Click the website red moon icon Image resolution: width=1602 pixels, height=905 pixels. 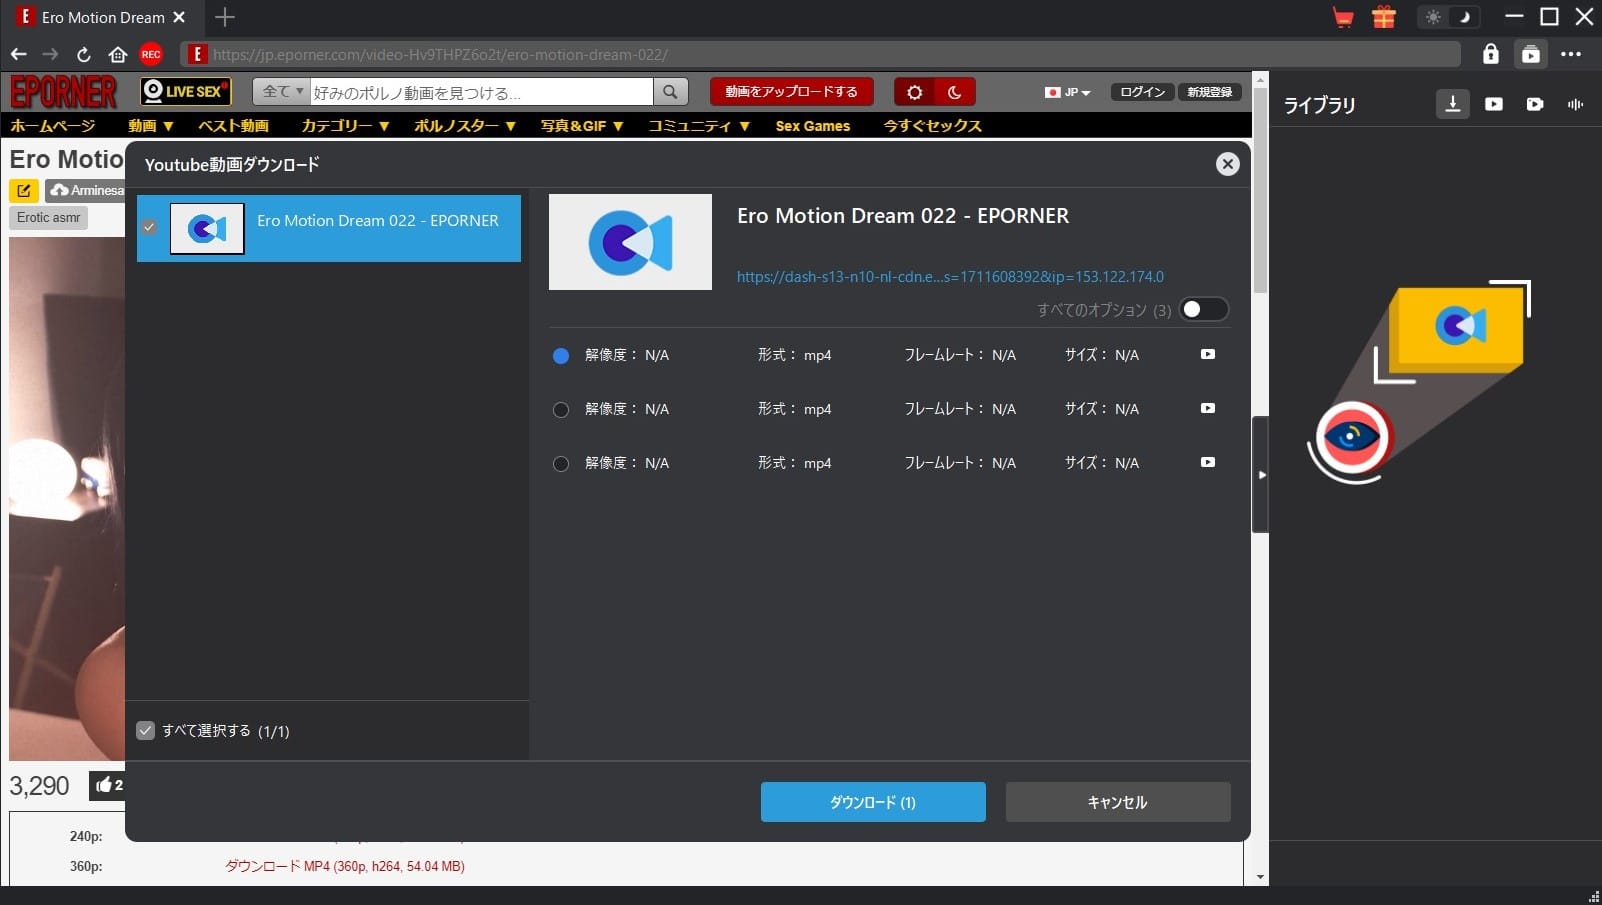coord(955,92)
